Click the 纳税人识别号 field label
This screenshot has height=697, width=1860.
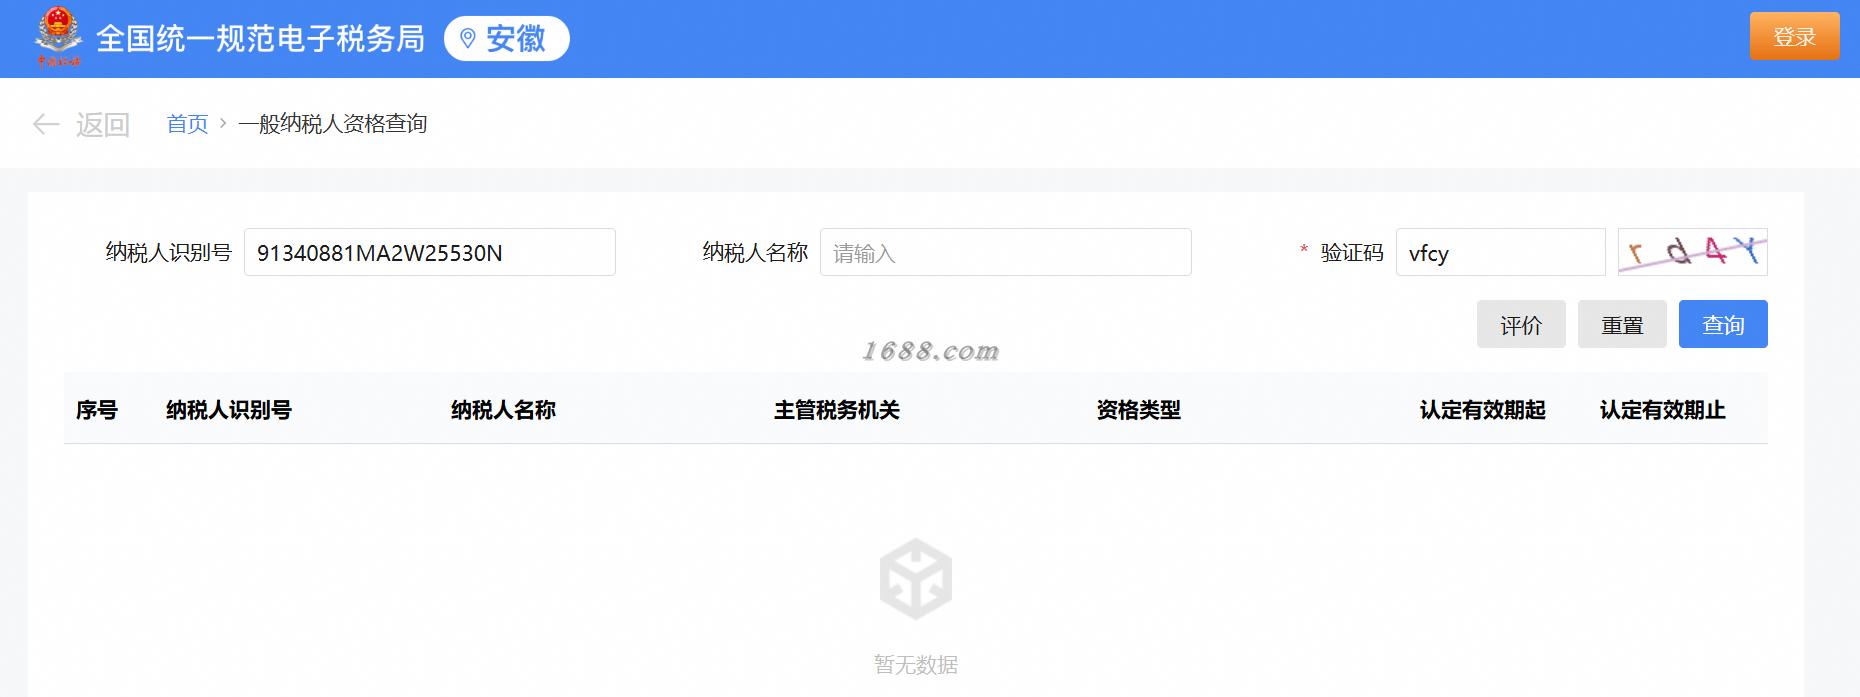tap(169, 252)
